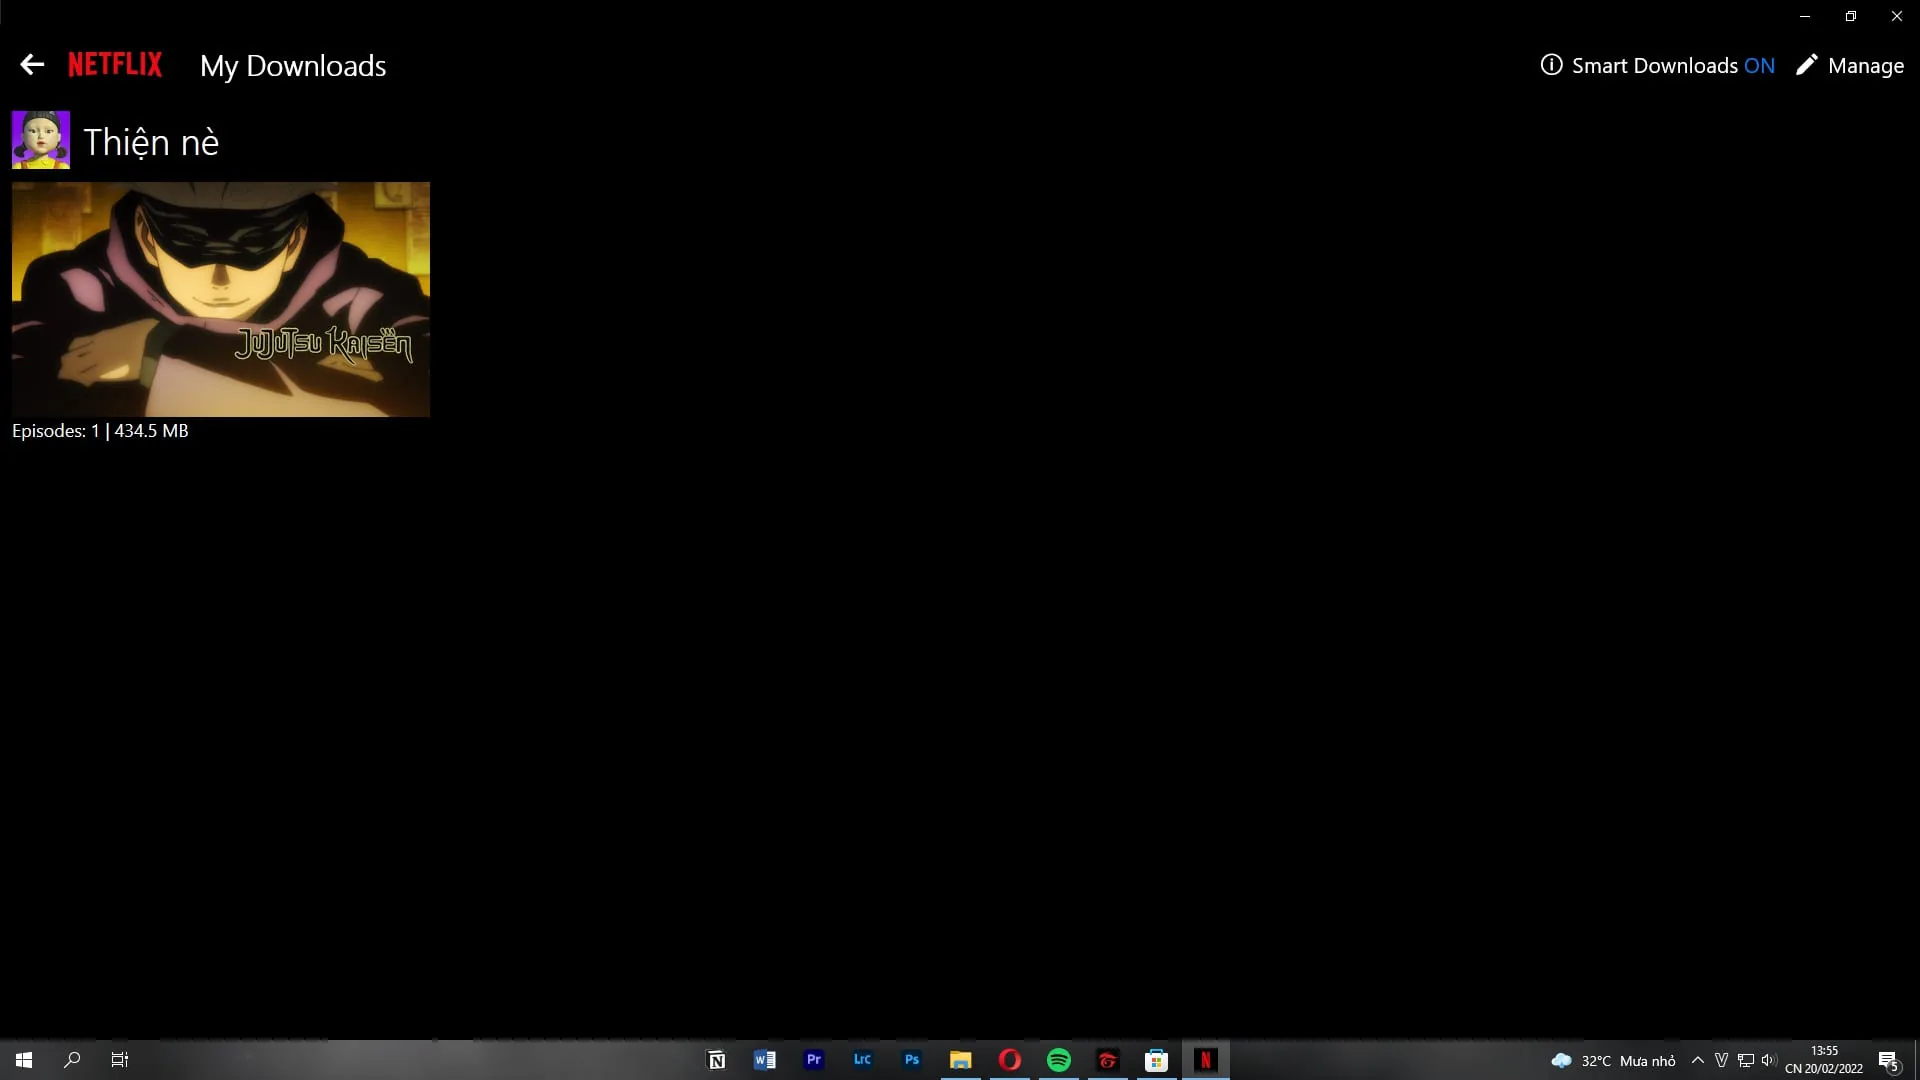The image size is (1920, 1080).
Task: Open Microsoft Word from taskbar
Action: coord(765,1060)
